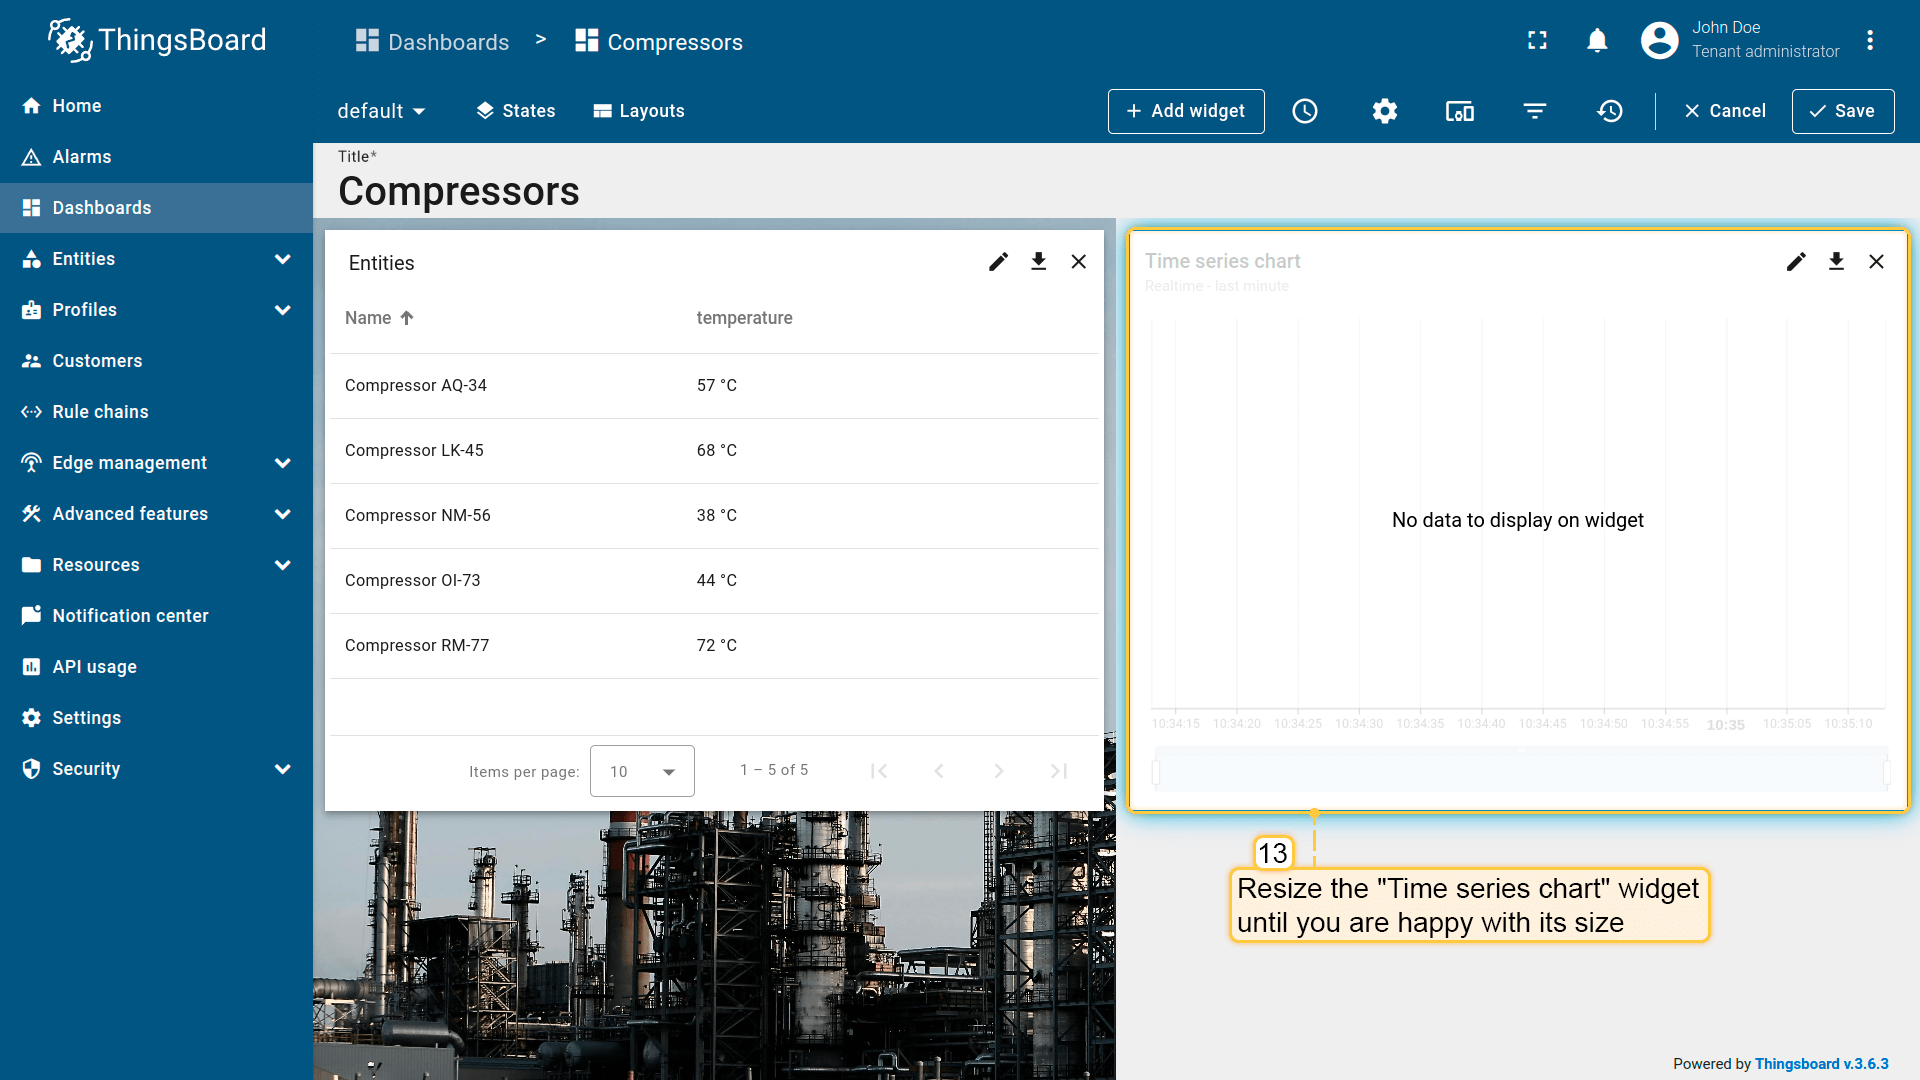The height and width of the screenshot is (1080, 1920).
Task: Open the default state dropdown
Action: [x=381, y=111]
